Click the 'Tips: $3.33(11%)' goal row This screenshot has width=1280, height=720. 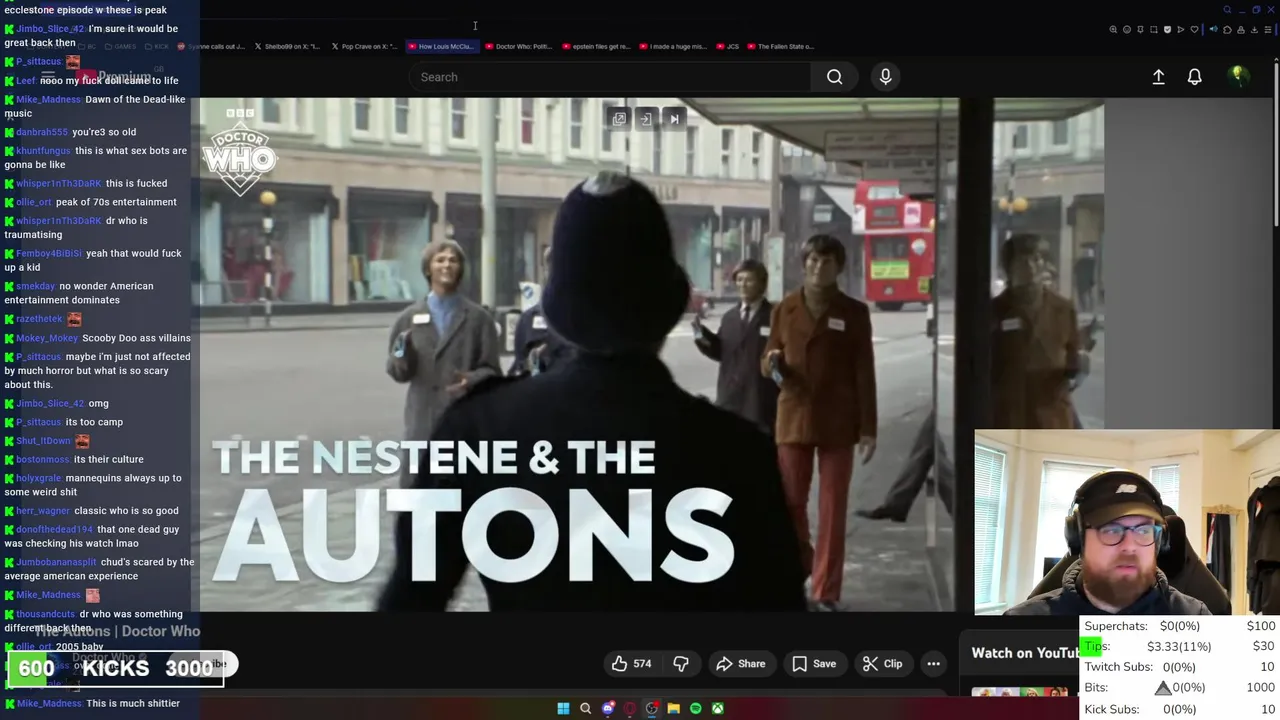click(1179, 647)
